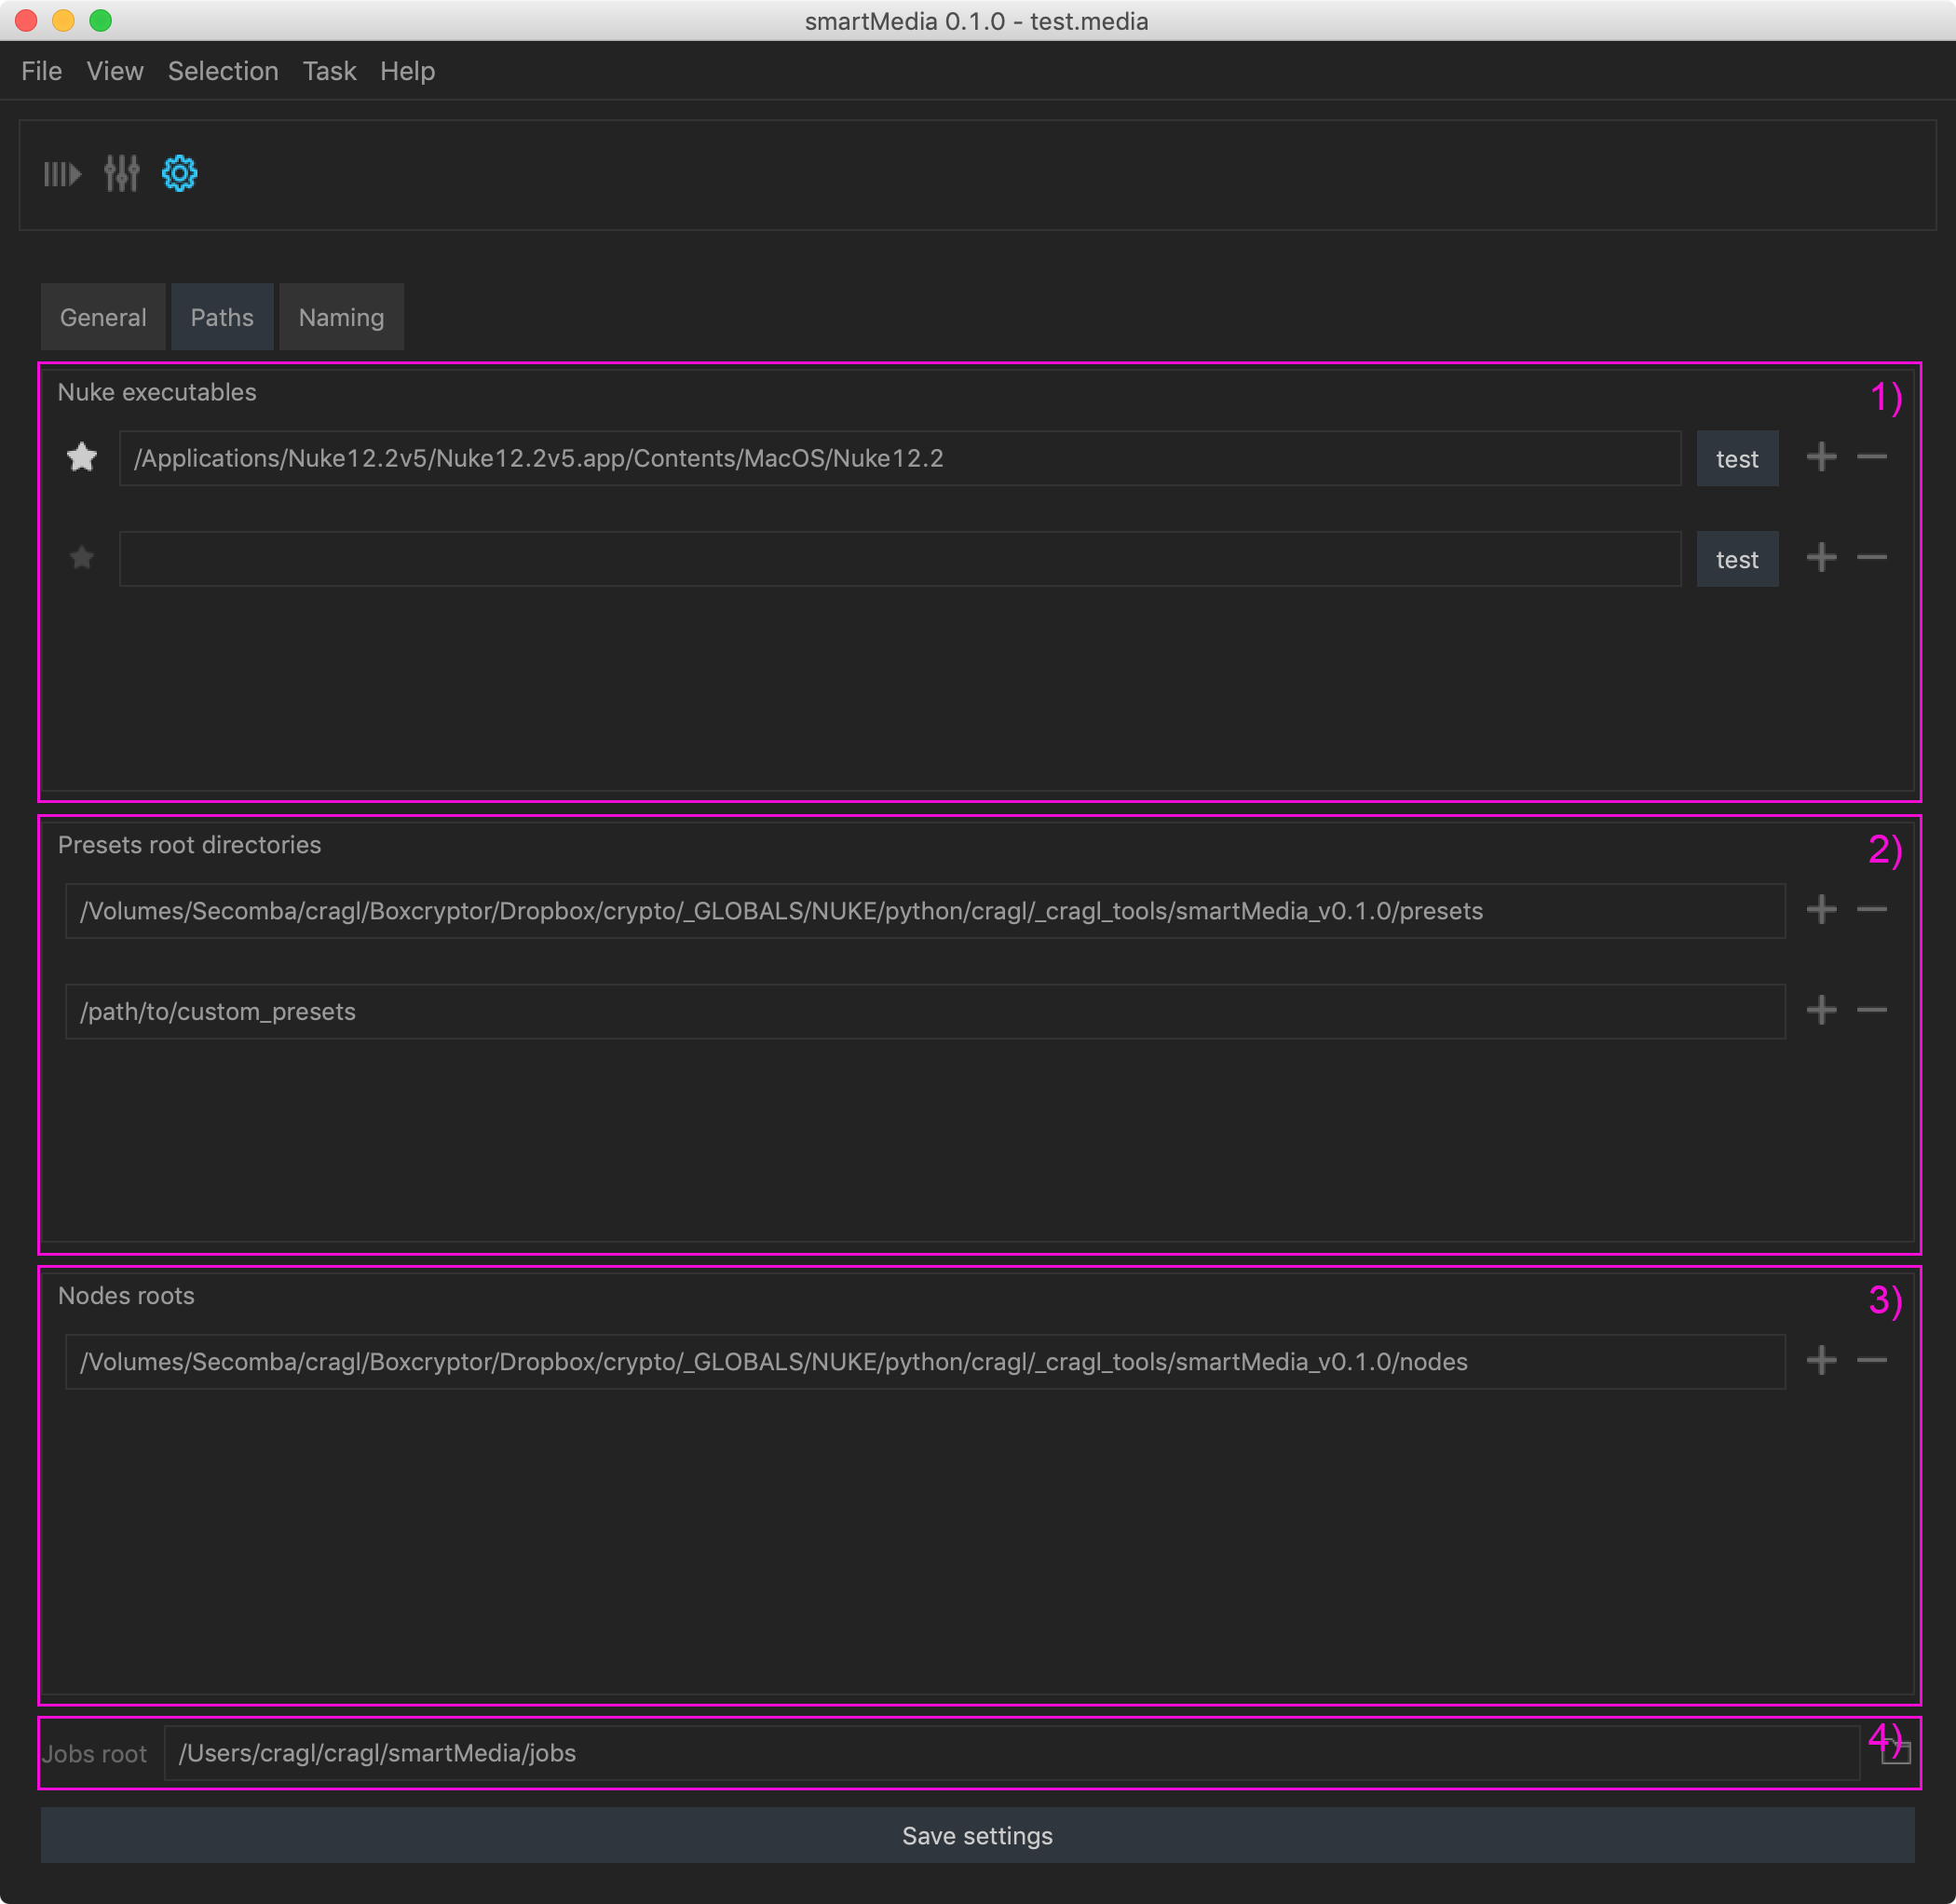Remove the nodes root path row
The image size is (1956, 1904).
click(1871, 1360)
